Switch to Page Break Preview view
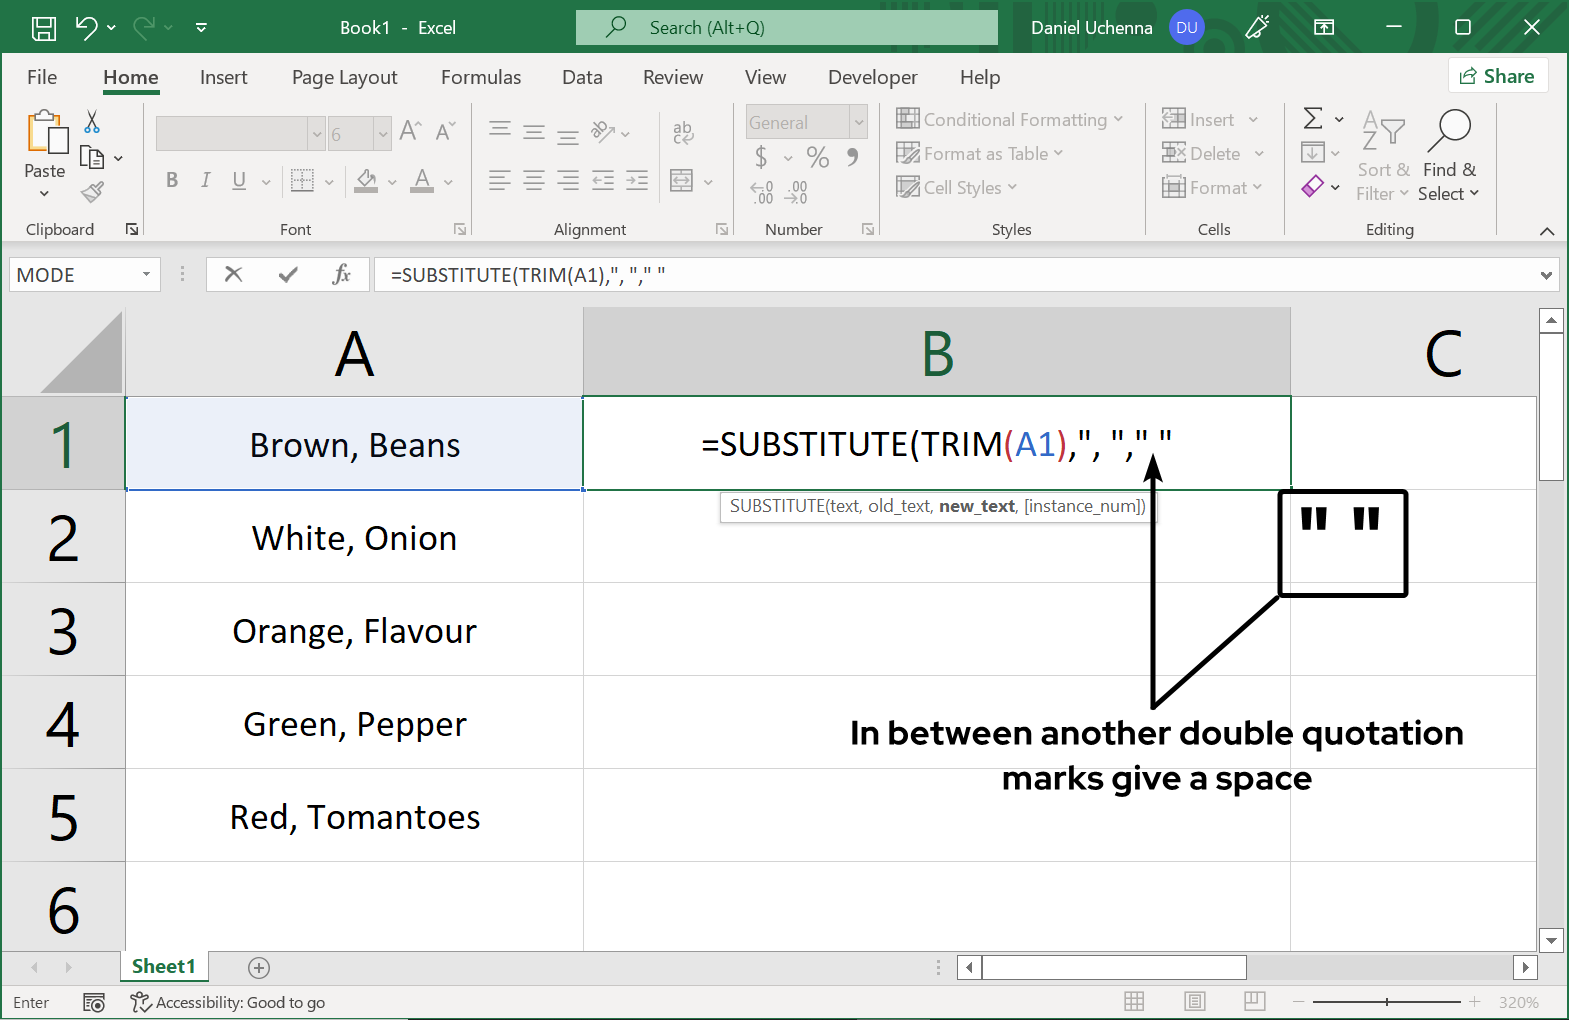The height and width of the screenshot is (1020, 1569). [1255, 1002]
